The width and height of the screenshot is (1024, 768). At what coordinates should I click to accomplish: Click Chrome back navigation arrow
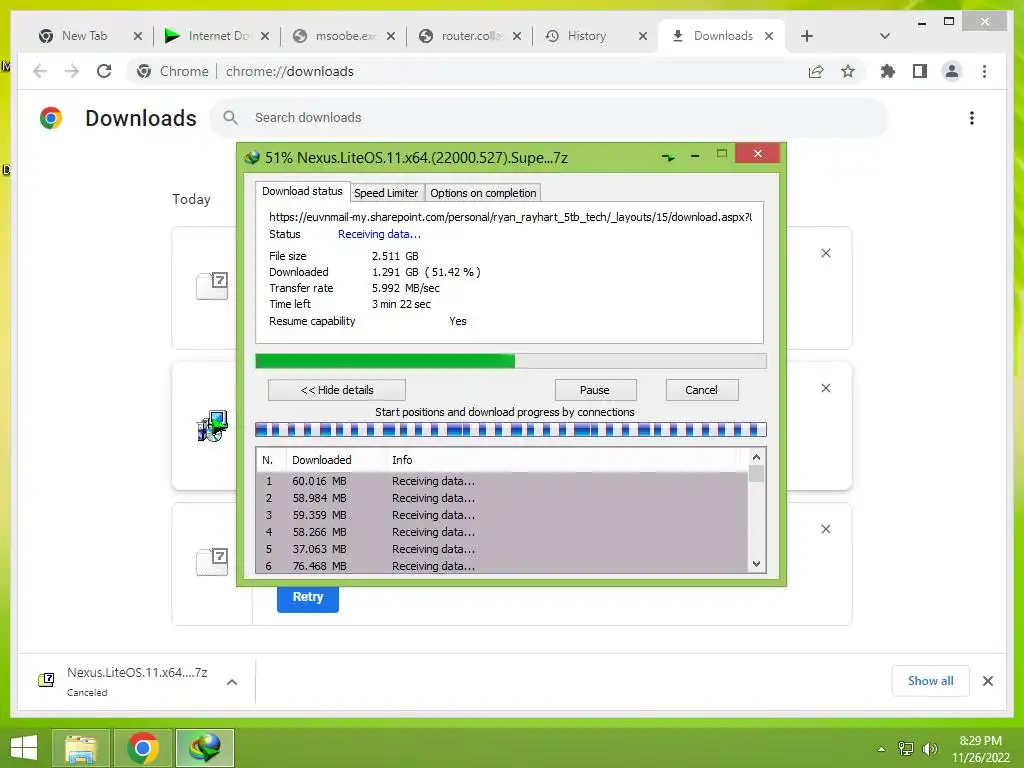[x=40, y=71]
